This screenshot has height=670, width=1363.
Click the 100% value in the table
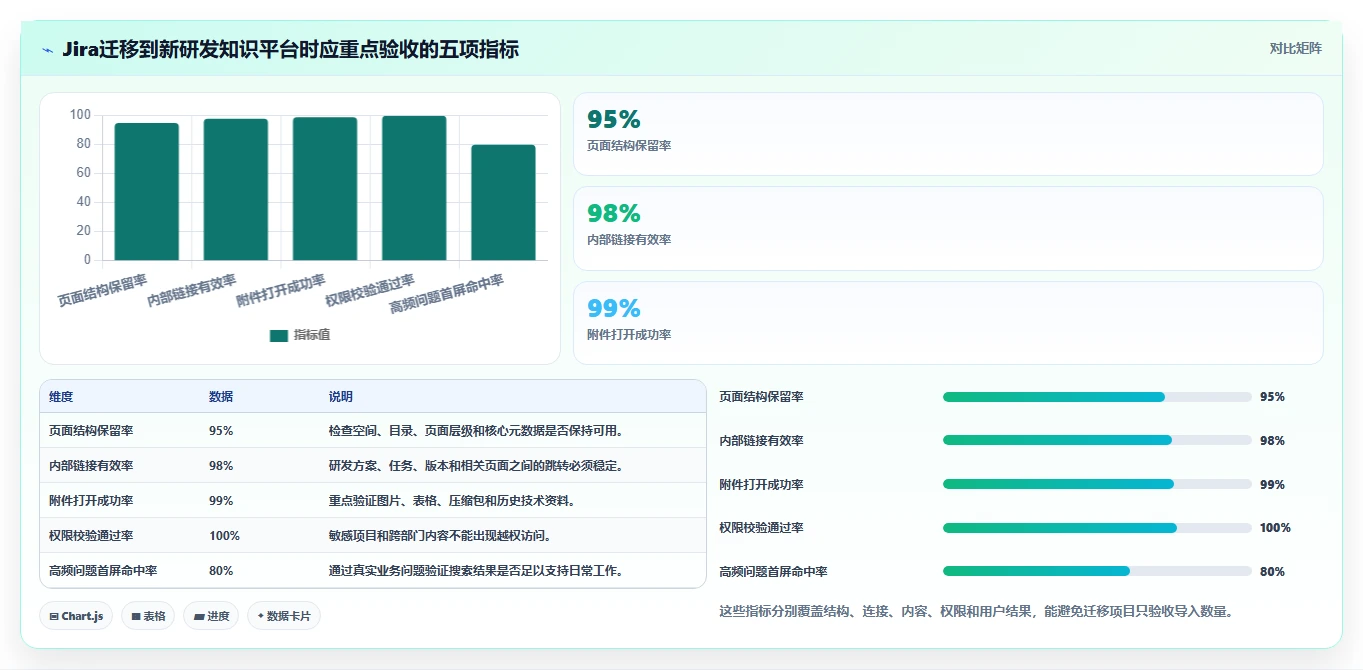click(x=224, y=536)
